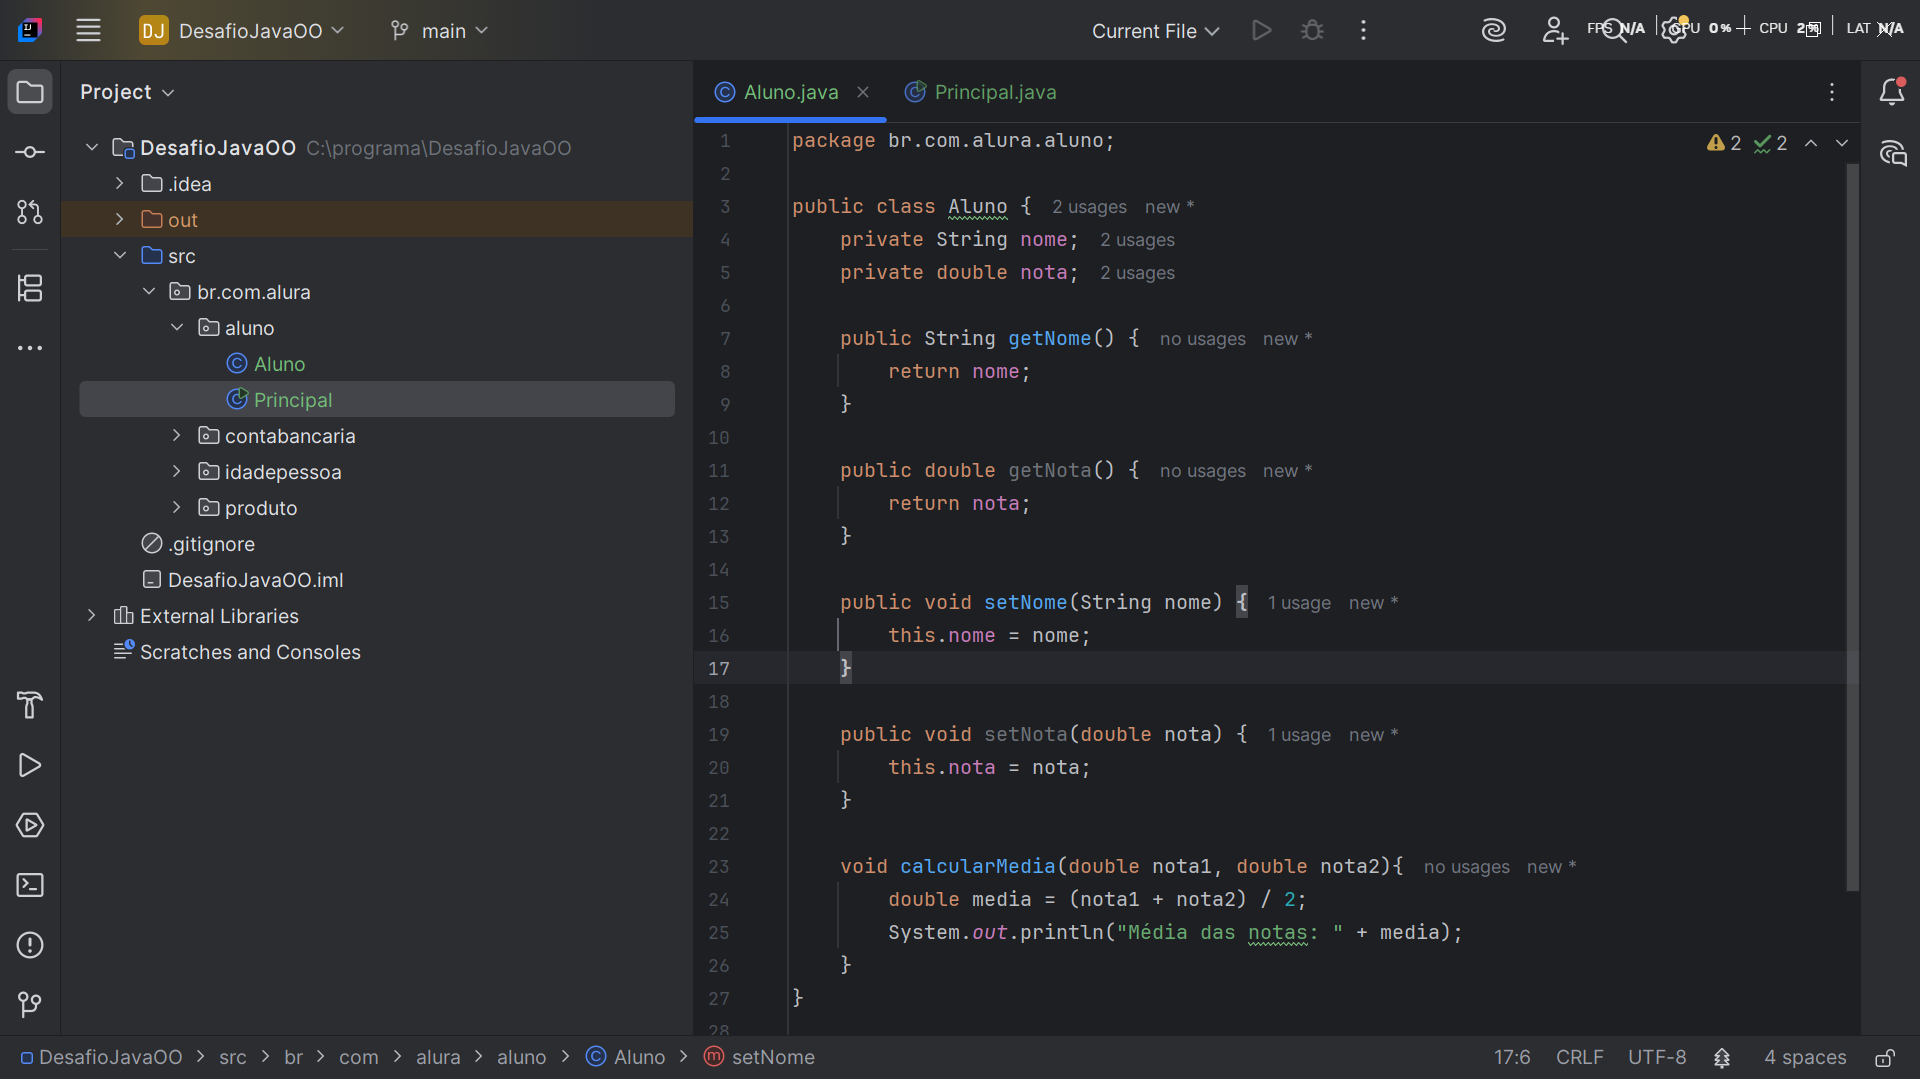Open Code With Me add-user icon

[x=1554, y=30]
